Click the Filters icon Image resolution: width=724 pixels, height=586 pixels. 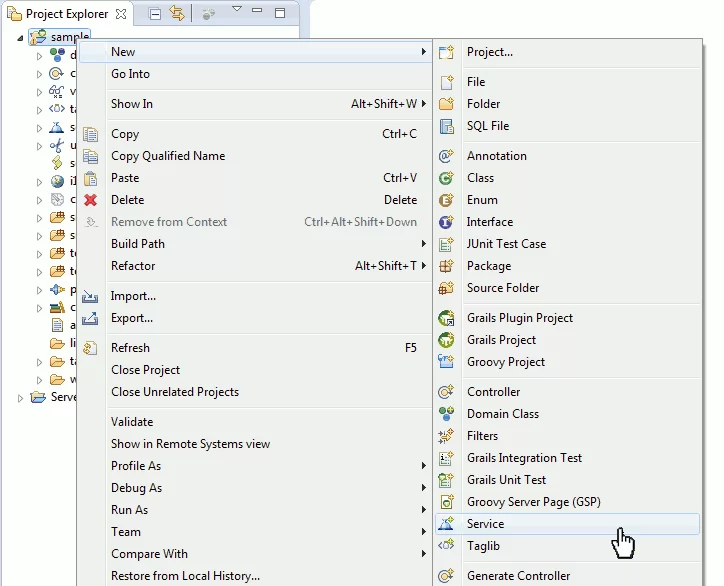click(446, 436)
